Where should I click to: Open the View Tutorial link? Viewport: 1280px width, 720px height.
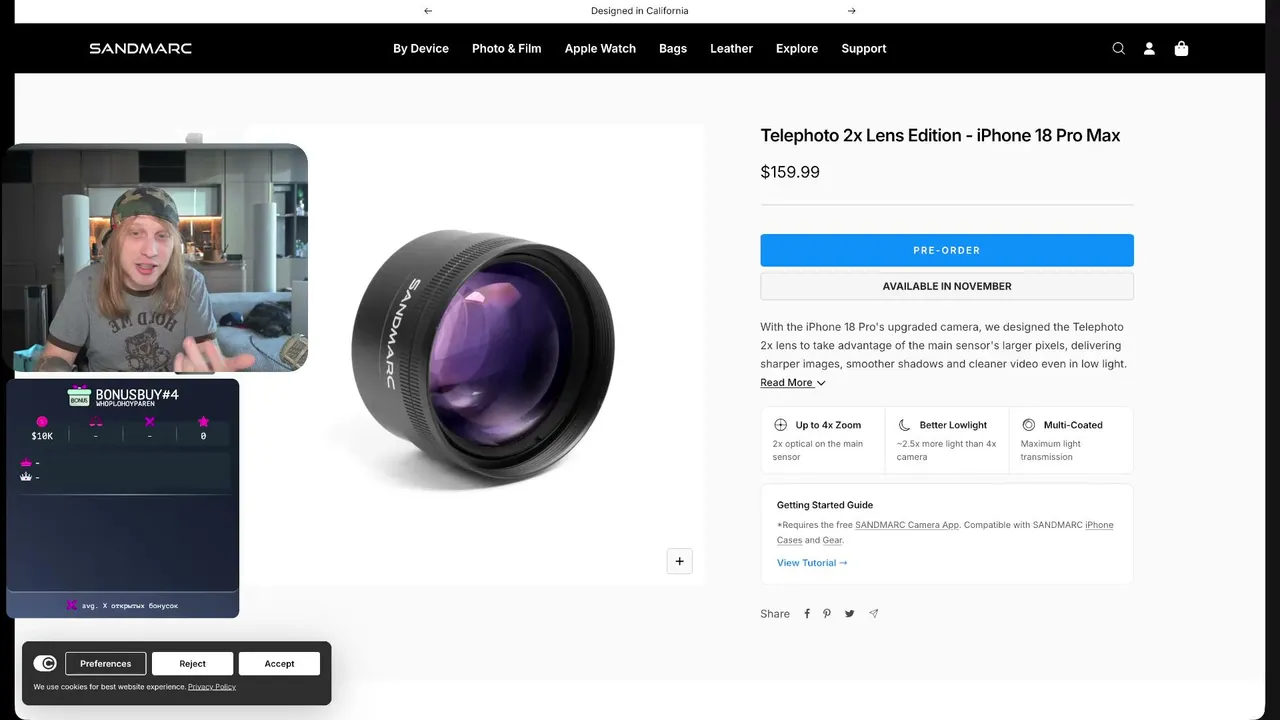tap(812, 563)
